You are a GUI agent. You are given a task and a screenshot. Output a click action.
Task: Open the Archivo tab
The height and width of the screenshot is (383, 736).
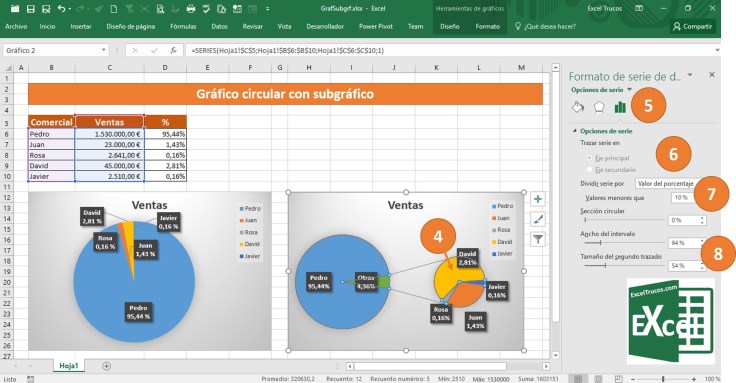[x=16, y=27]
